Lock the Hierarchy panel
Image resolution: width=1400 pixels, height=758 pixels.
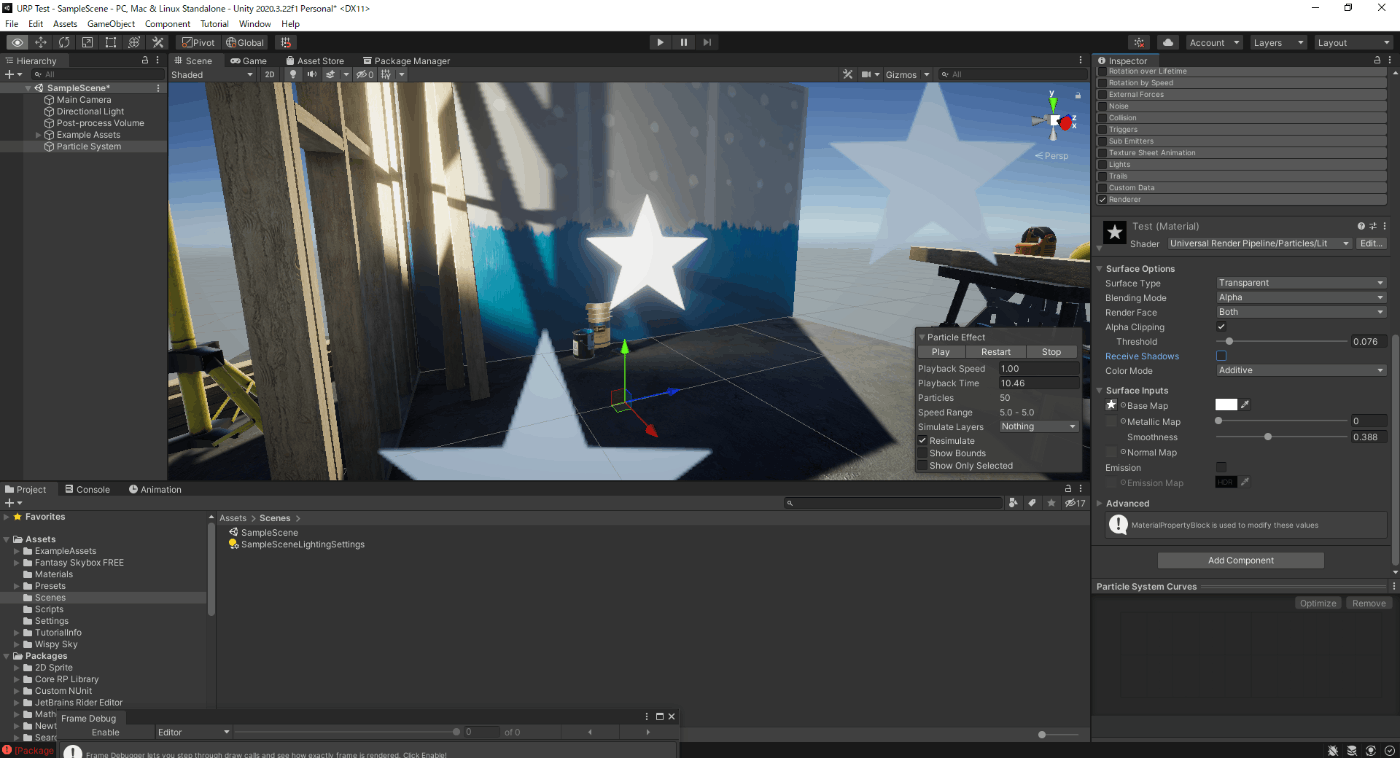tap(145, 60)
